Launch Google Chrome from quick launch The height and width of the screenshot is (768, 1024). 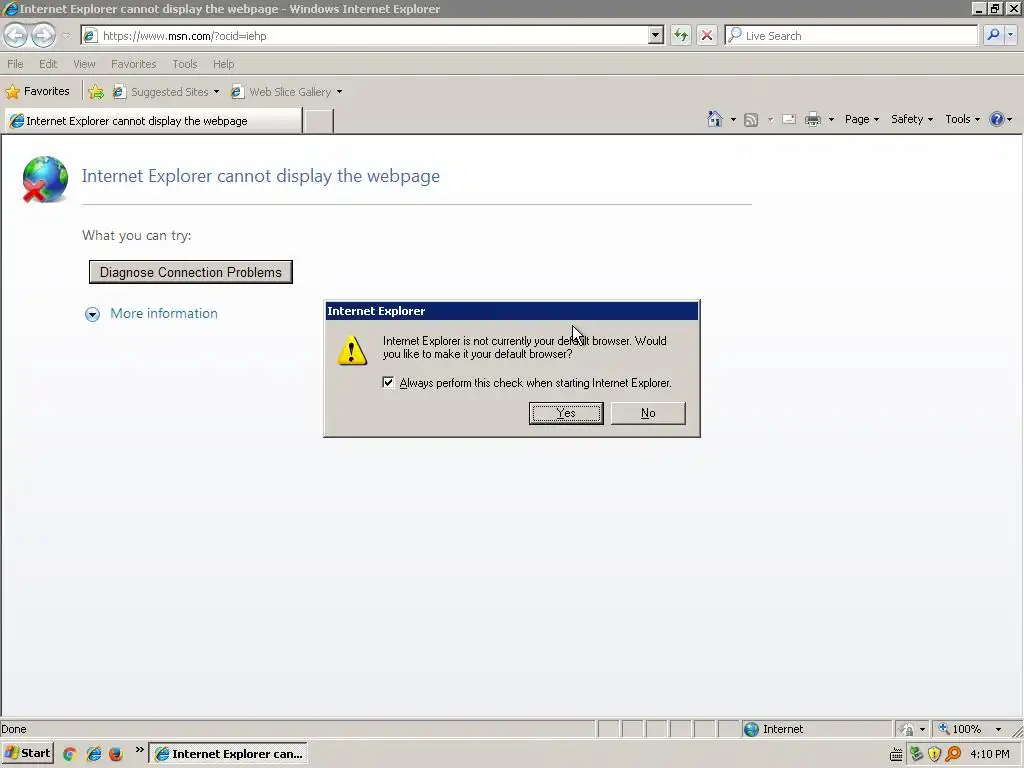(x=70, y=754)
